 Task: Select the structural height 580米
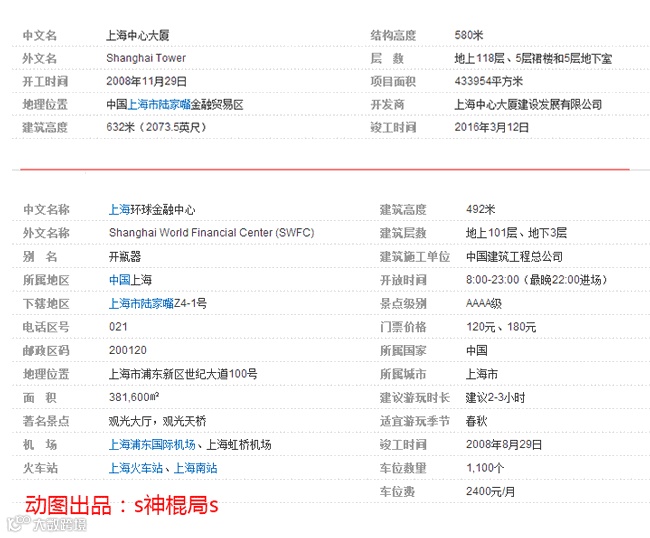(469, 35)
